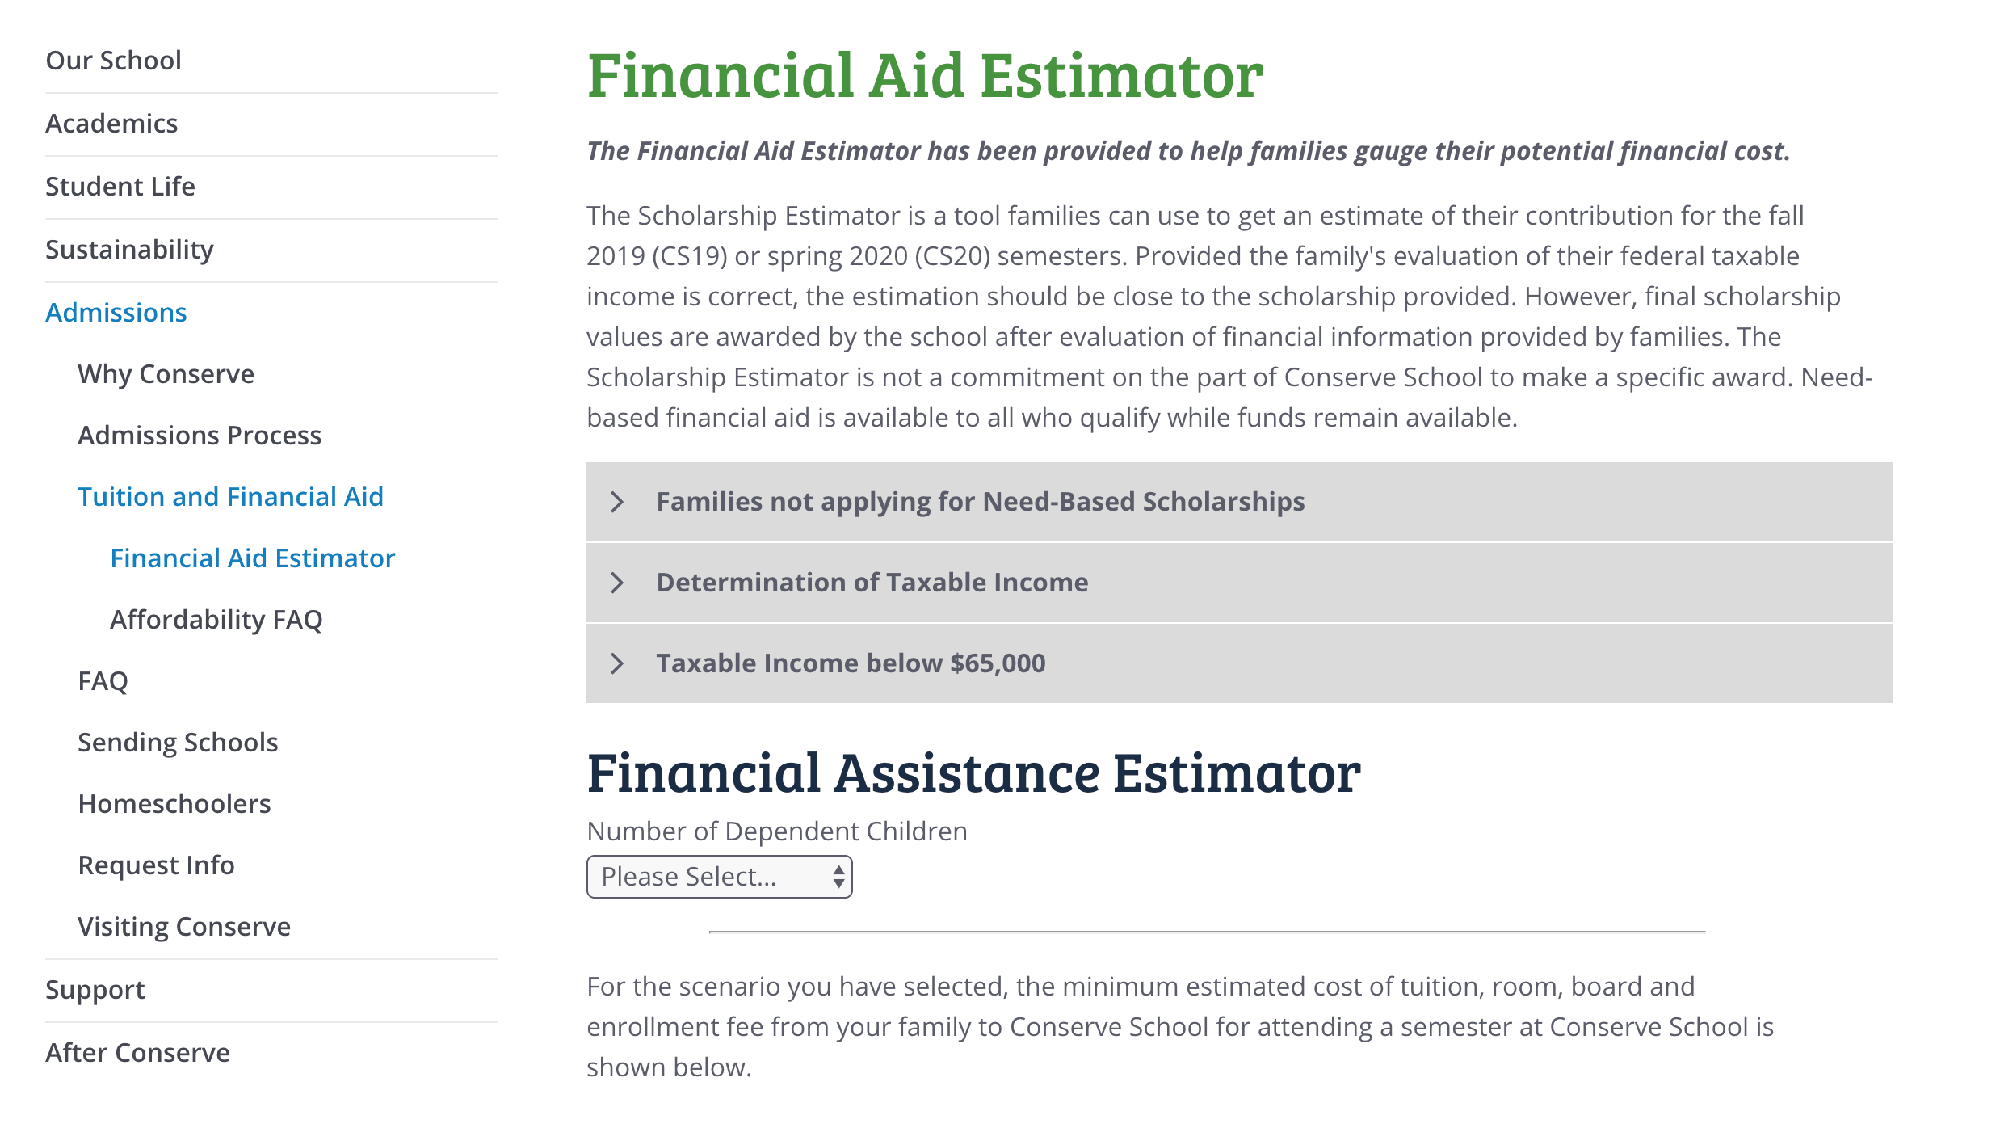Click the chevron icon next to 'Taxable Income below $65,000'

617,663
